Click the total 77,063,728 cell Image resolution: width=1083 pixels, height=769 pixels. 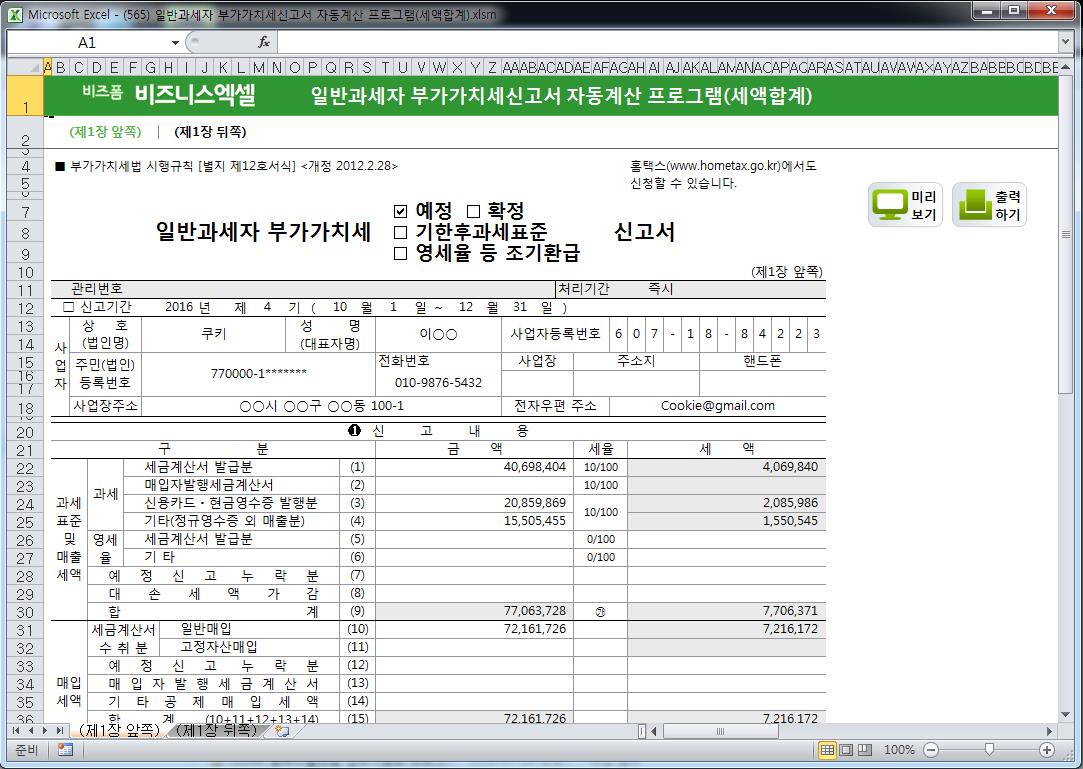coord(475,611)
